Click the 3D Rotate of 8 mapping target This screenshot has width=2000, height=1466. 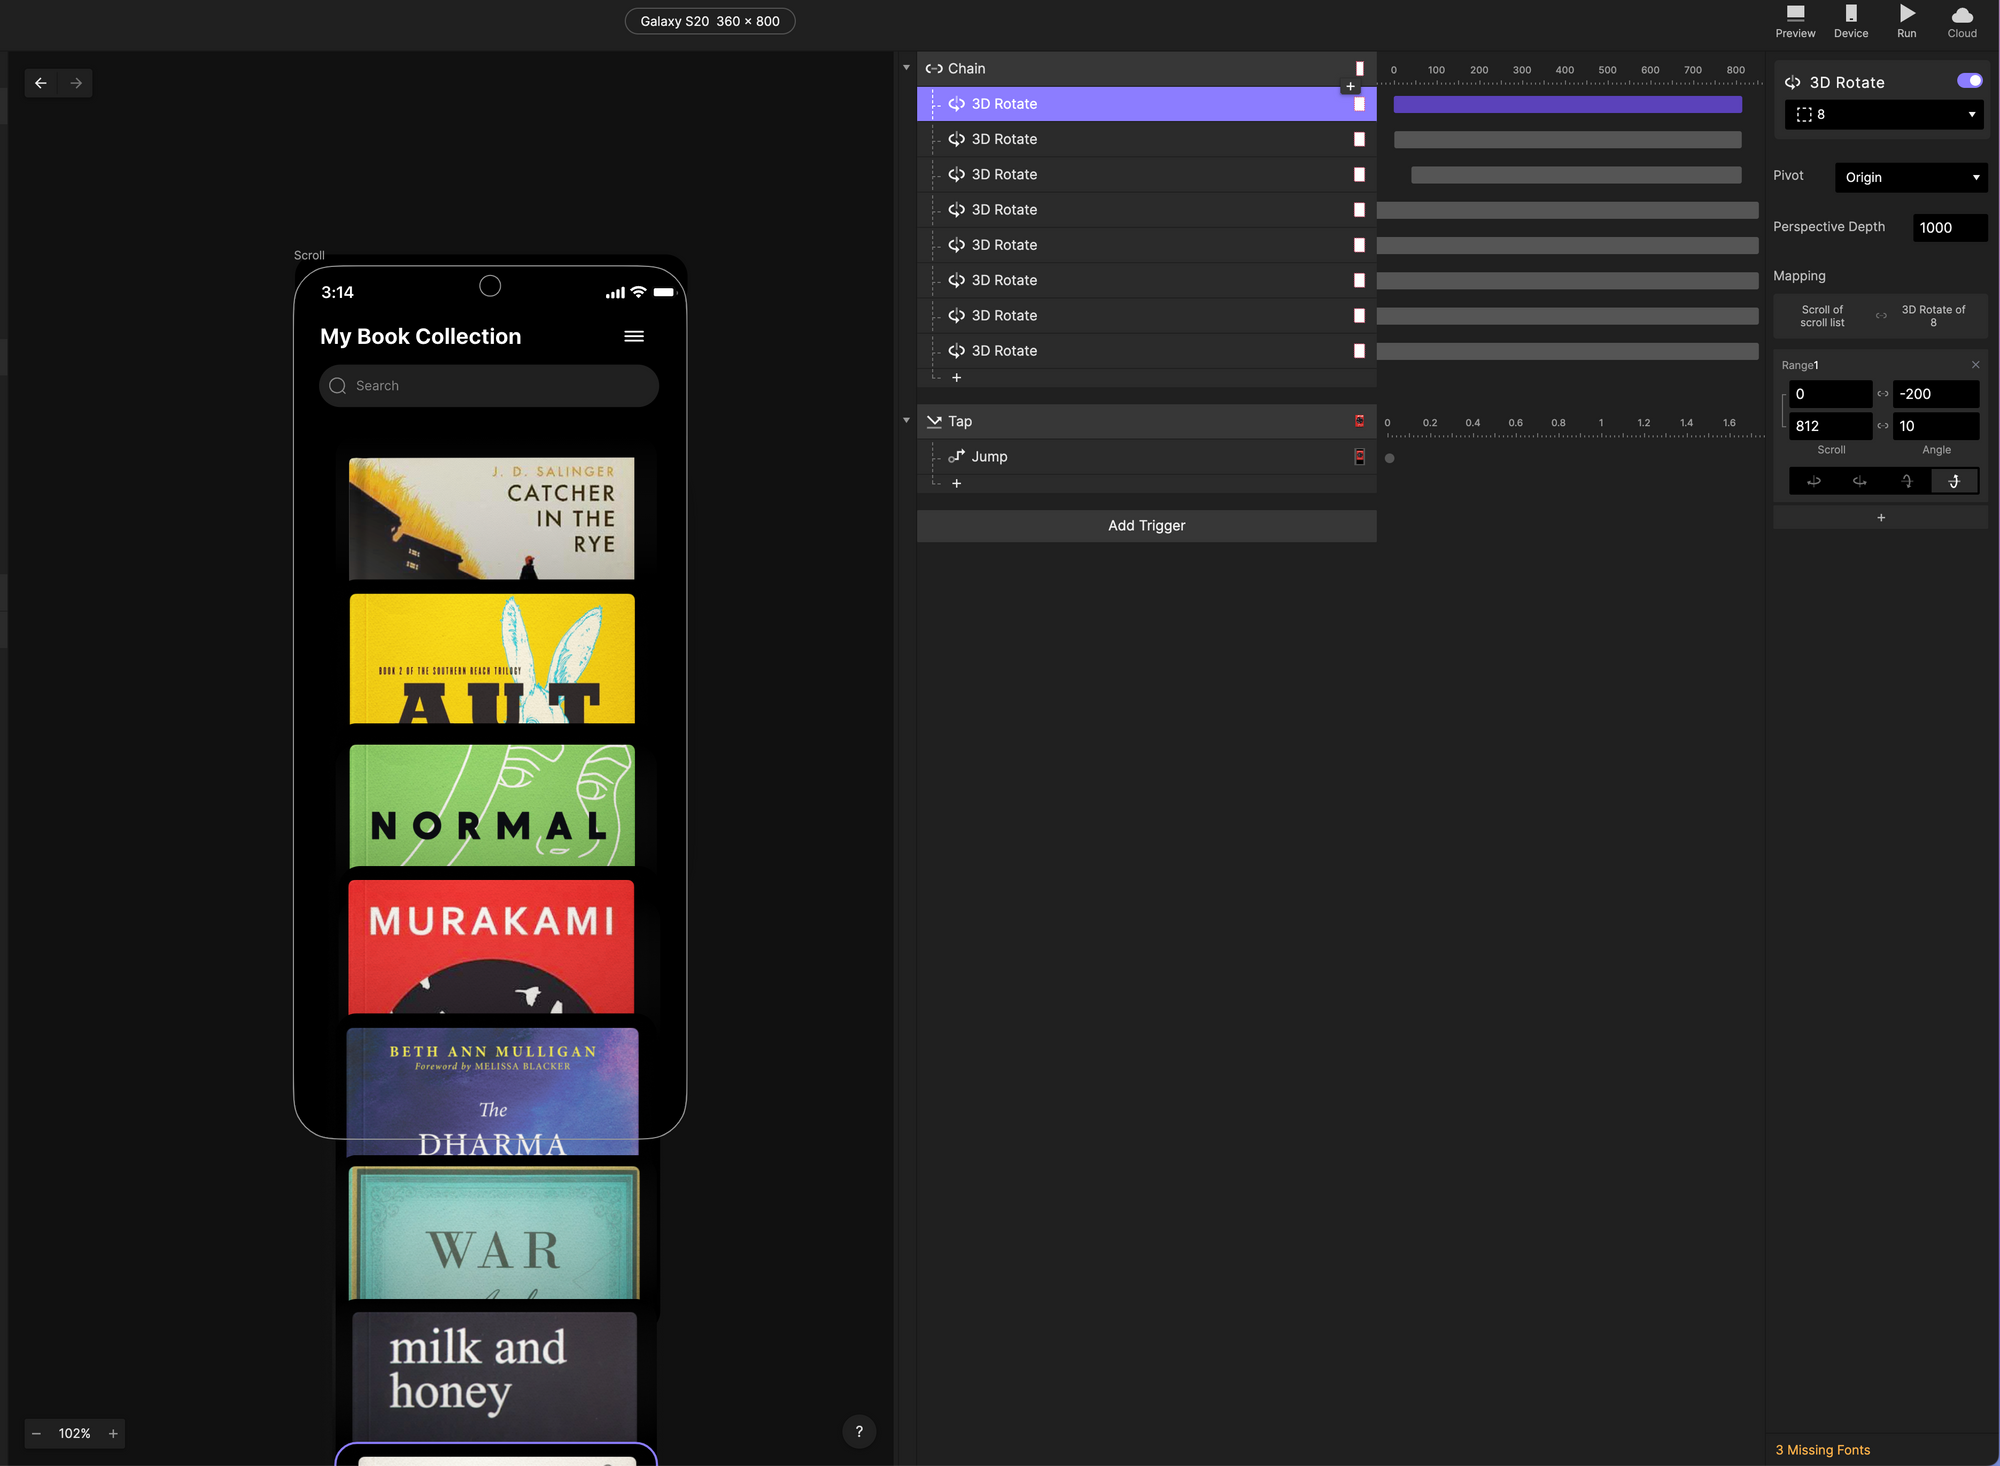1932,316
